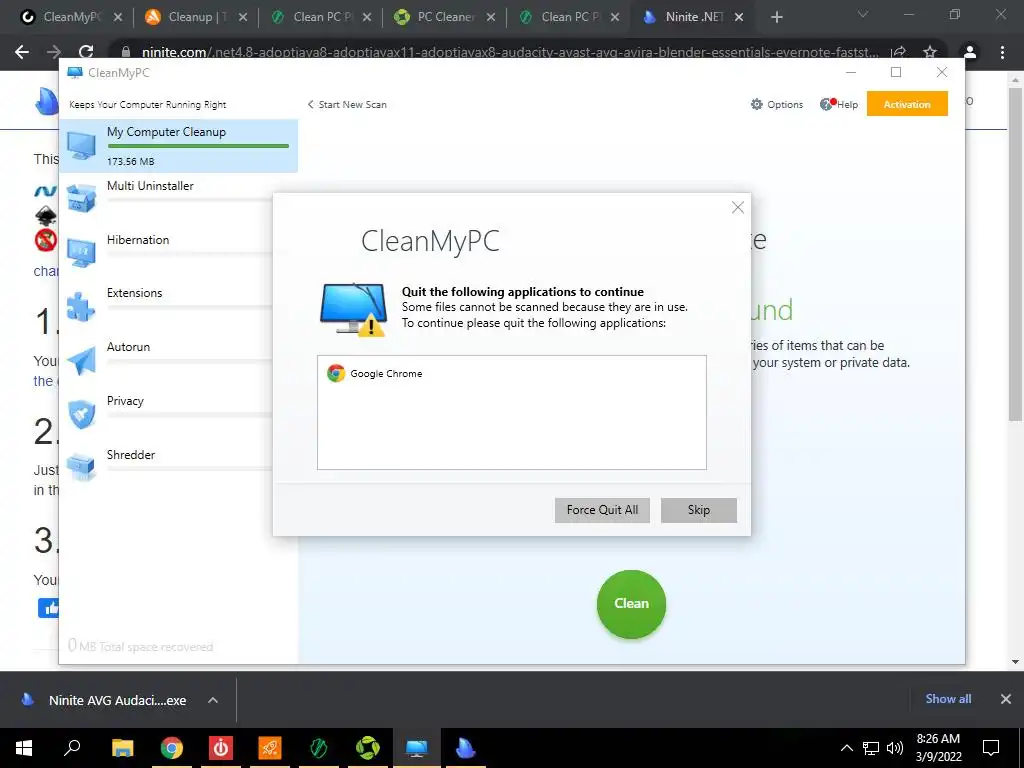This screenshot has width=1024, height=768.
Task: Open the Shredder section
Action: 167,468
